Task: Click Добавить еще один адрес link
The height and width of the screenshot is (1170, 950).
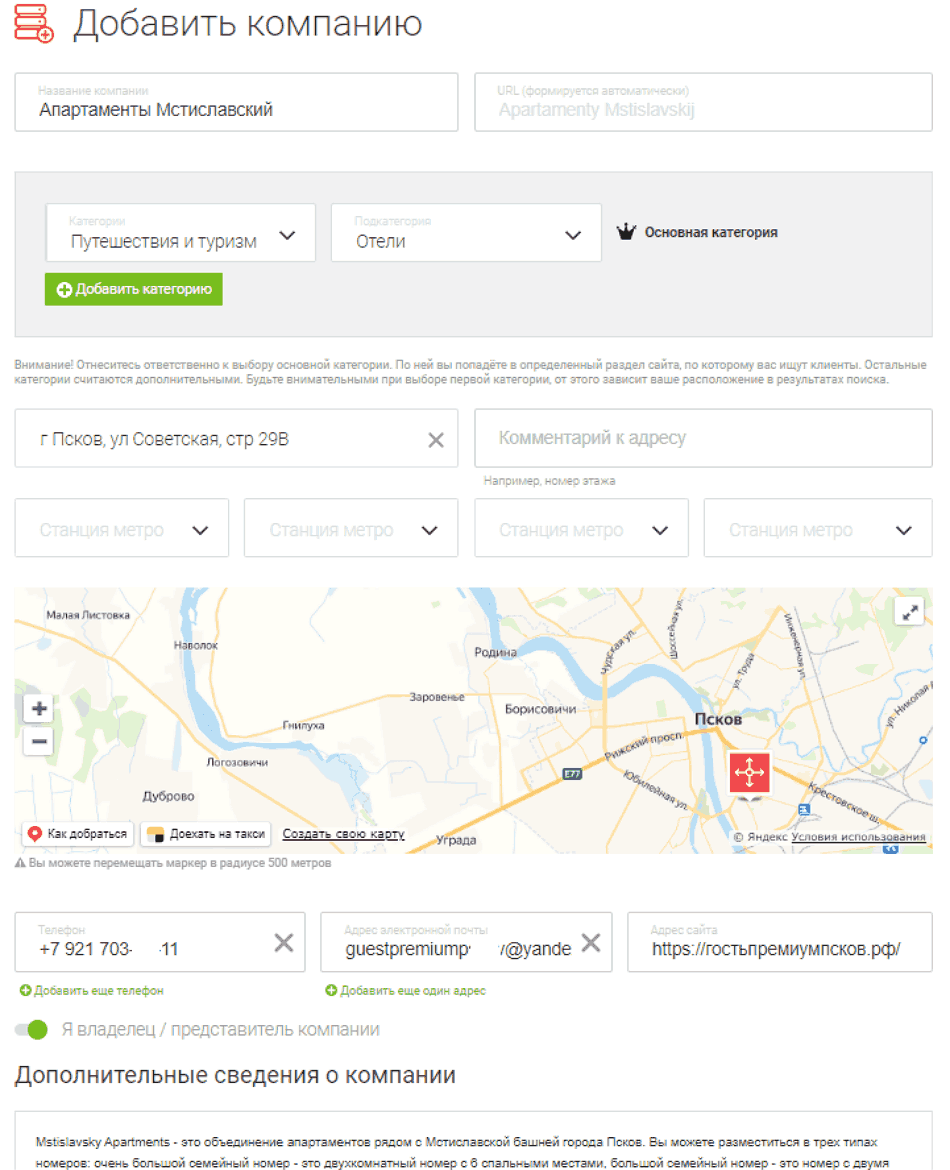Action: pos(413,990)
